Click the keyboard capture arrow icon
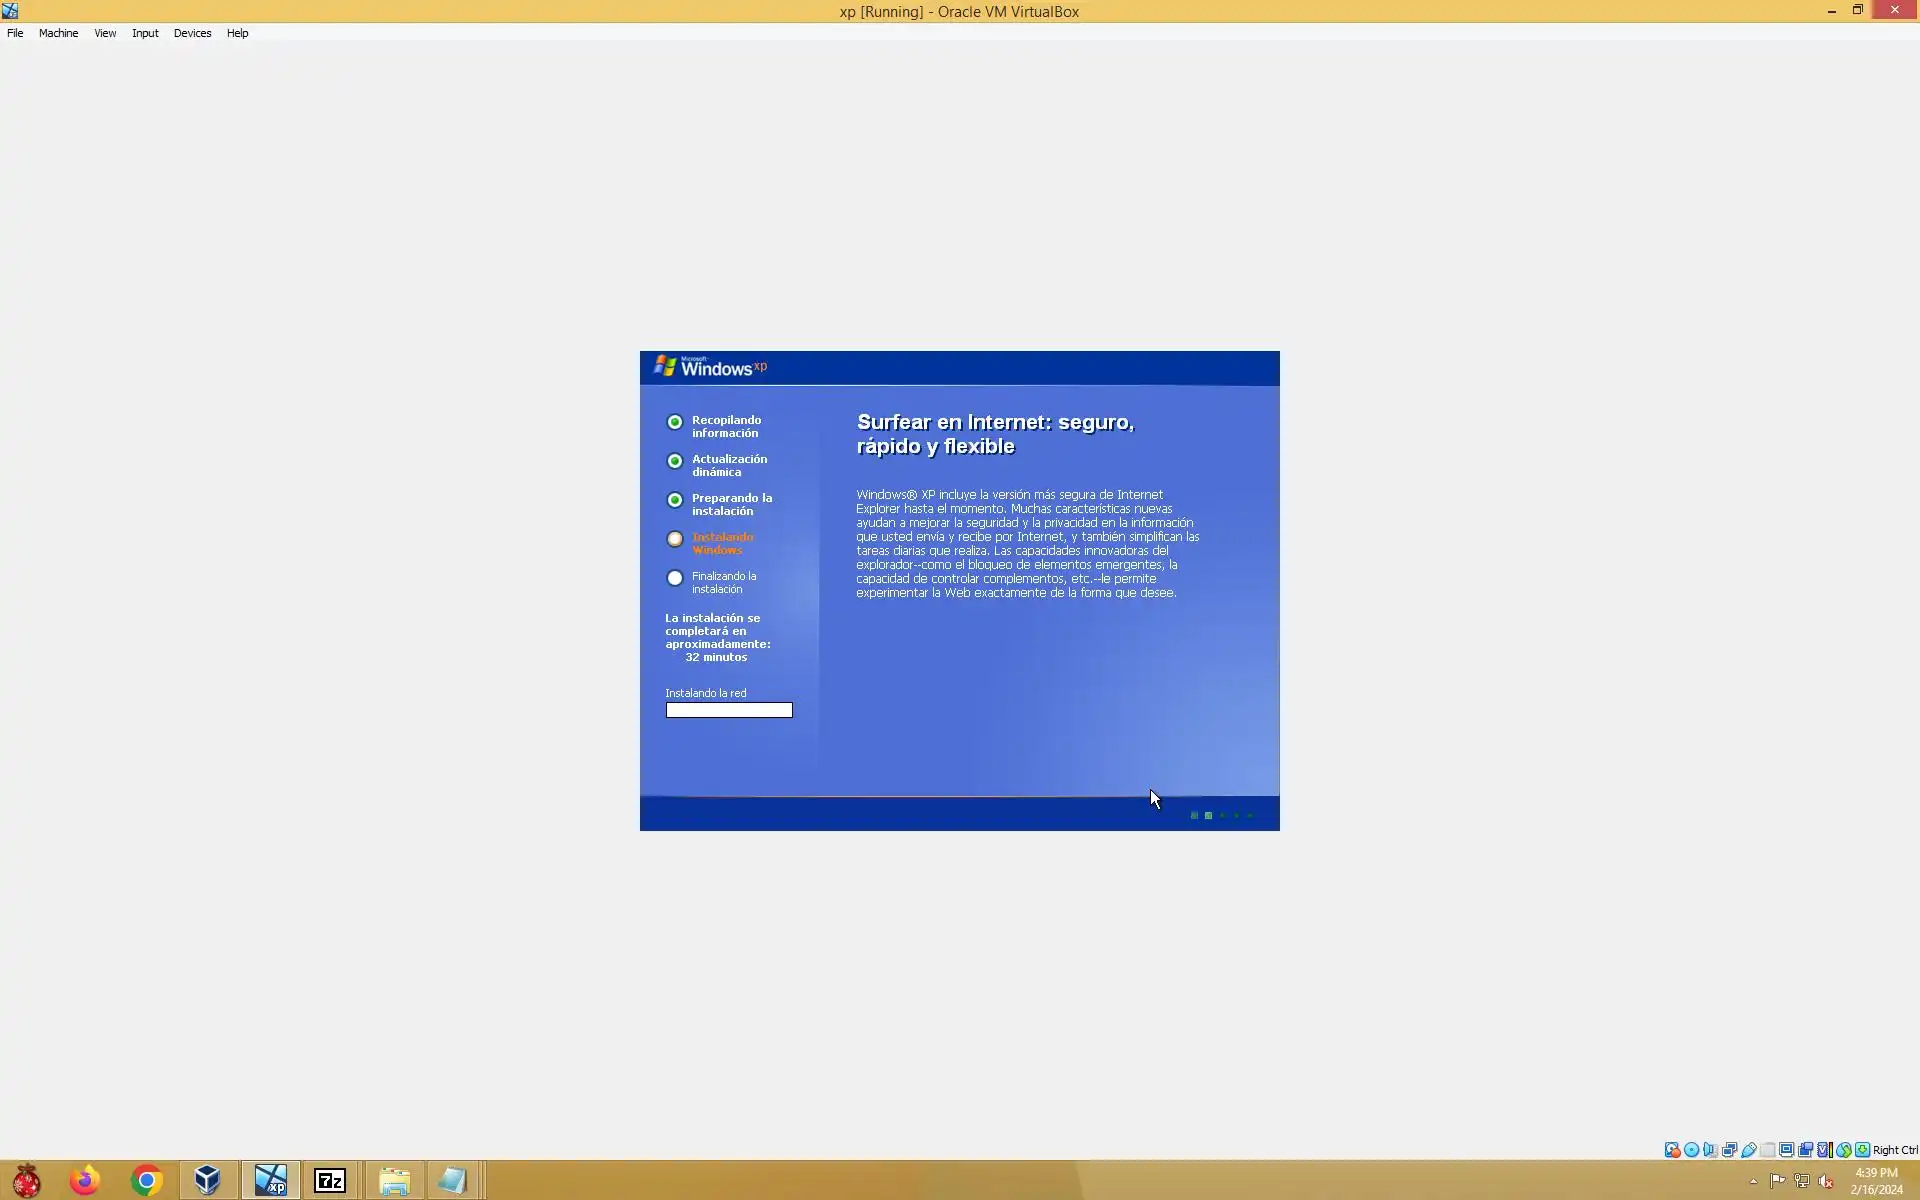 [1862, 1150]
